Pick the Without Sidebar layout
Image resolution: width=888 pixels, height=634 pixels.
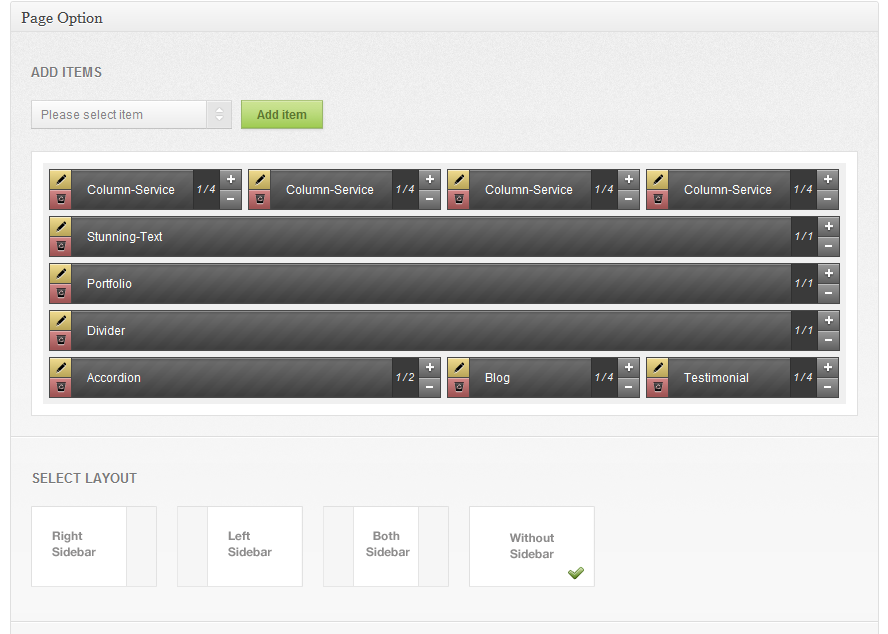pos(532,546)
